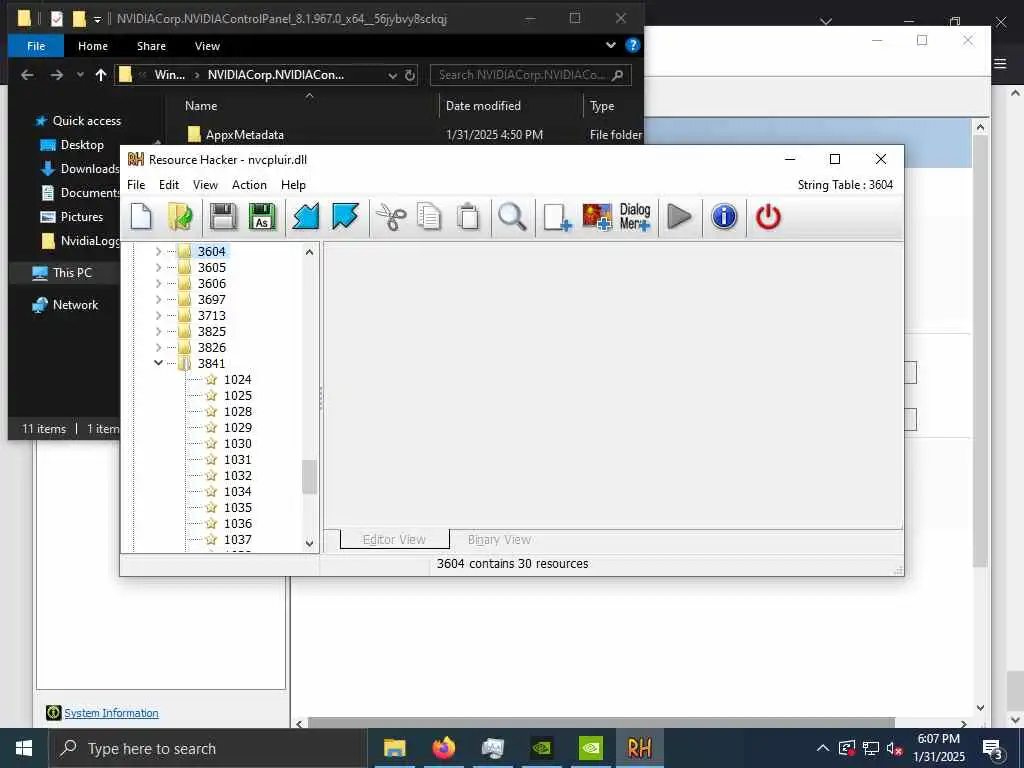This screenshot has height=768, width=1024.
Task: Open the View menu in Resource Hacker
Action: point(205,185)
